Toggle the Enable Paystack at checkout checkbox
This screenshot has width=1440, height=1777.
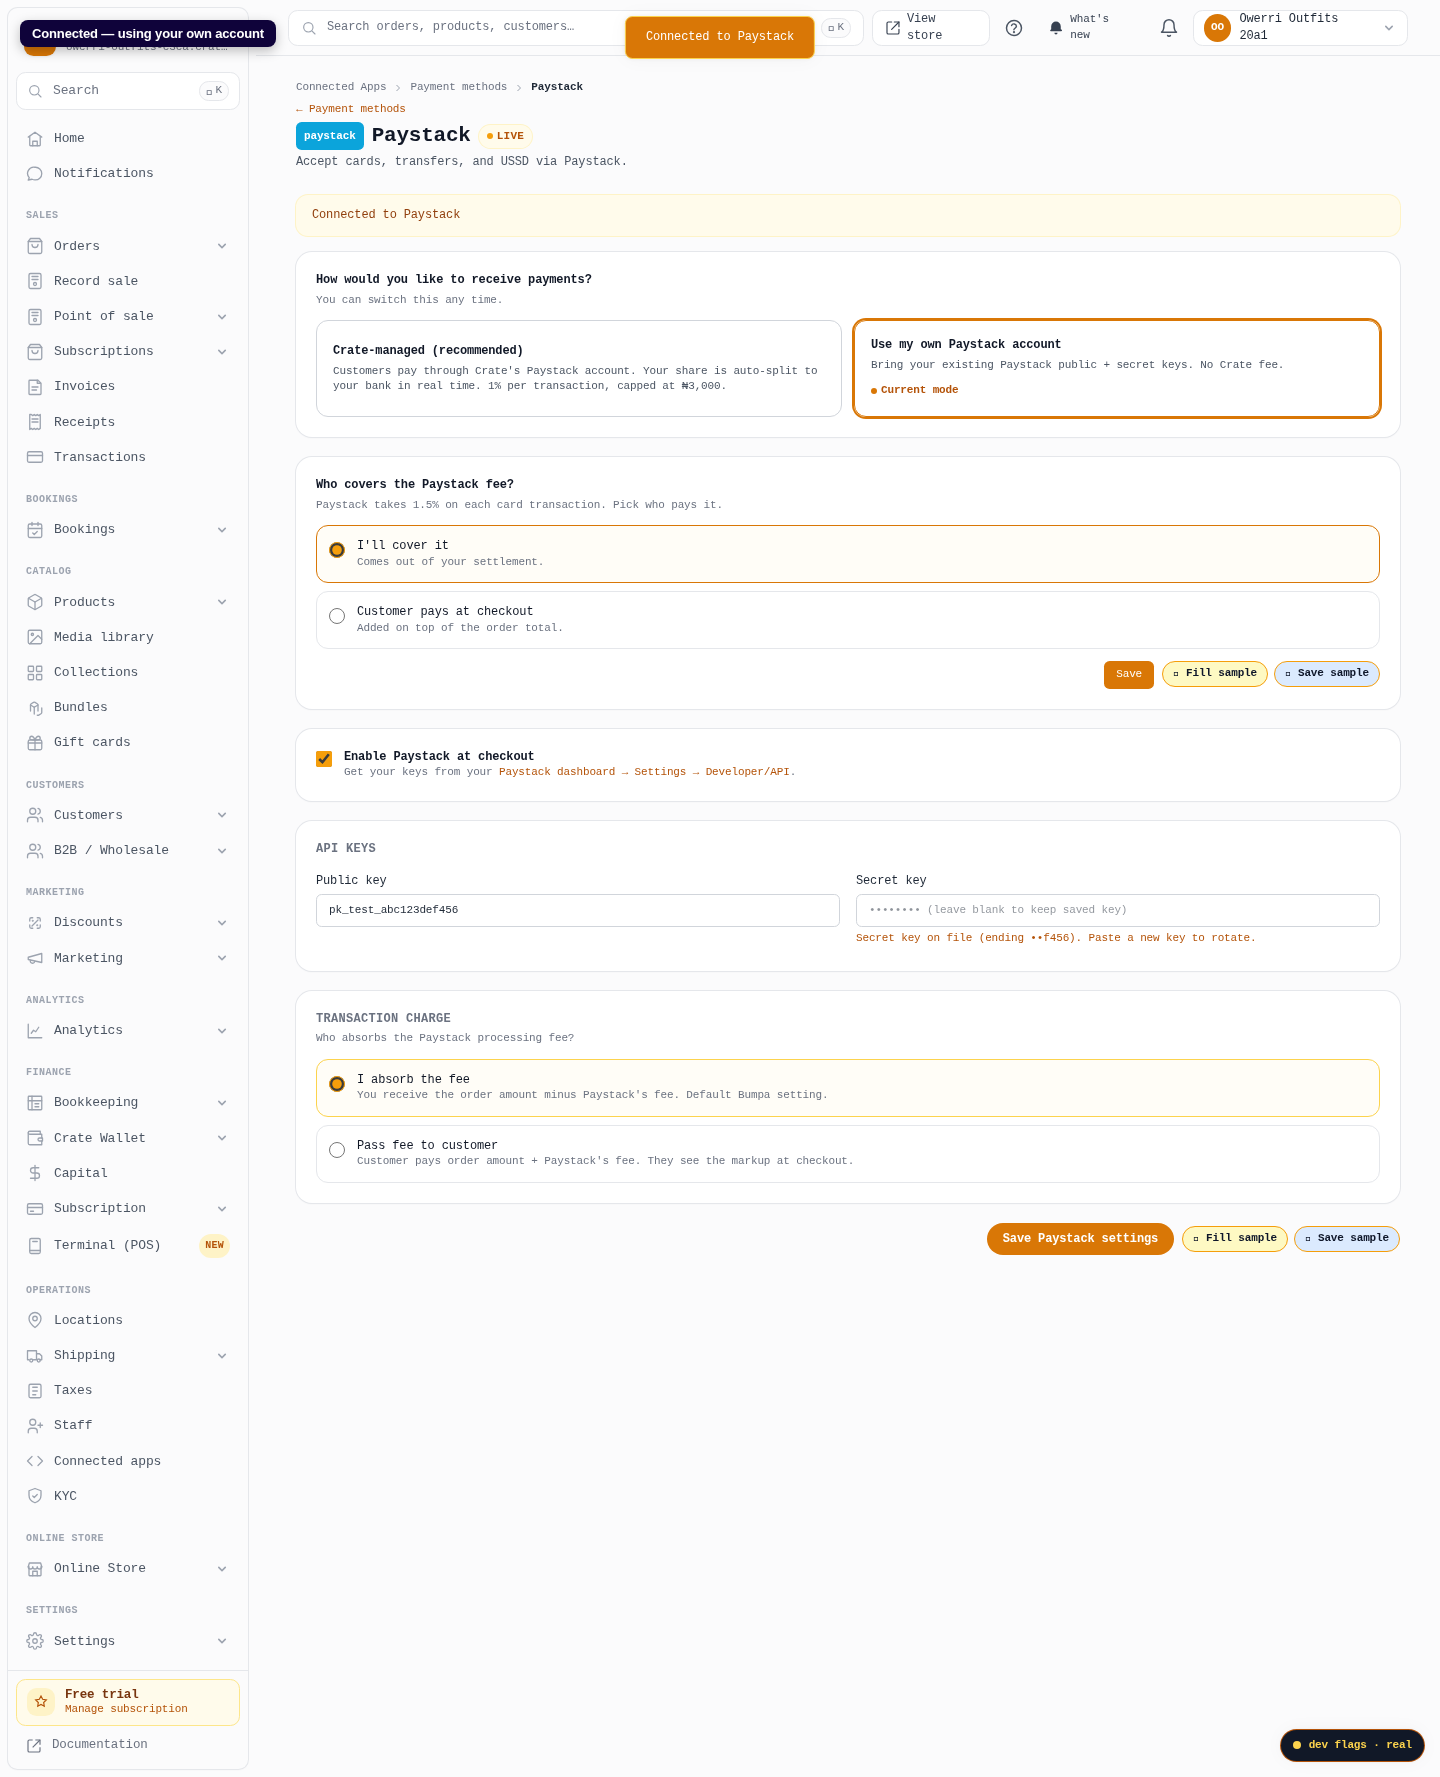point(324,759)
